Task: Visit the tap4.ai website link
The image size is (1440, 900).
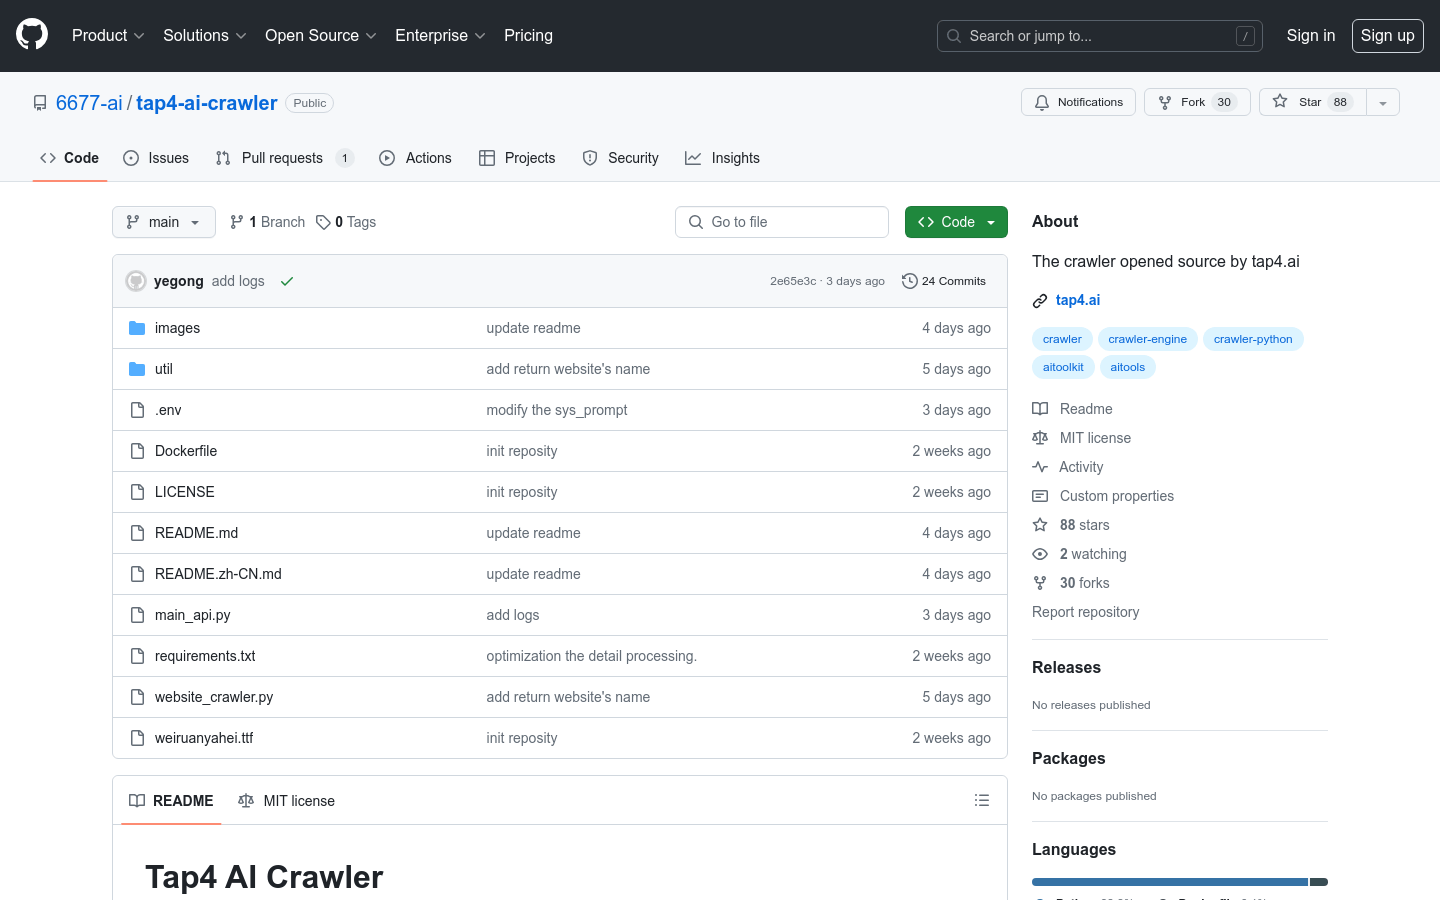Action: 1078,299
